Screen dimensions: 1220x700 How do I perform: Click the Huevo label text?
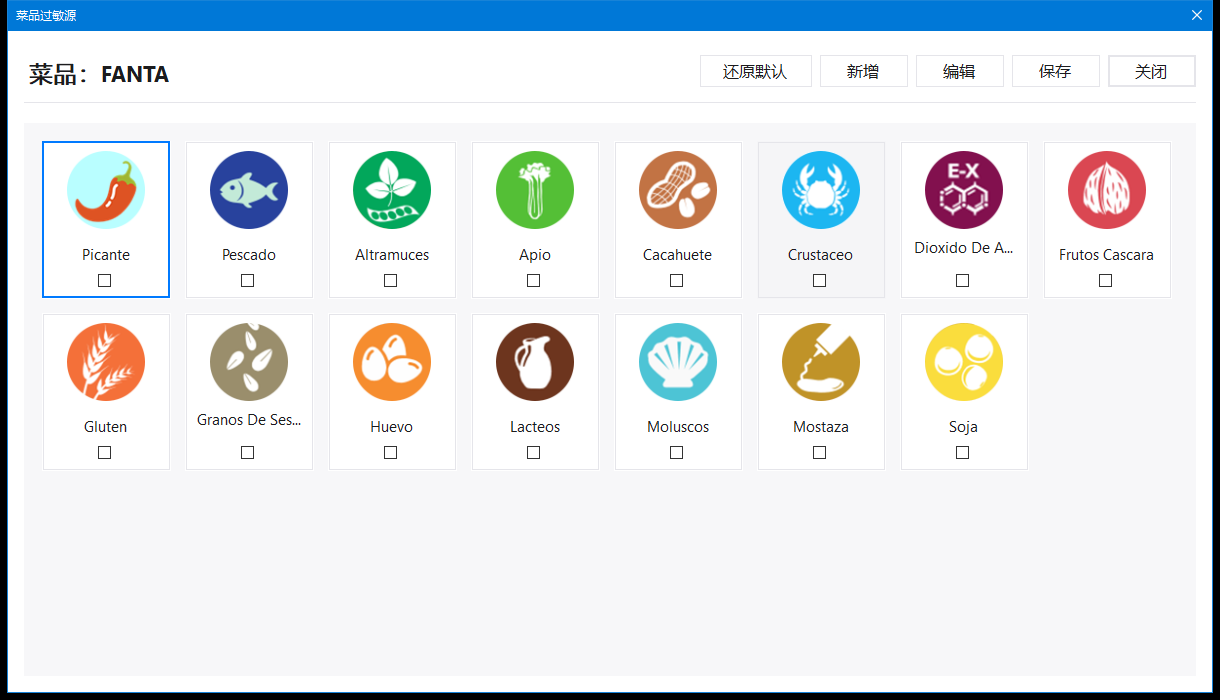point(392,427)
